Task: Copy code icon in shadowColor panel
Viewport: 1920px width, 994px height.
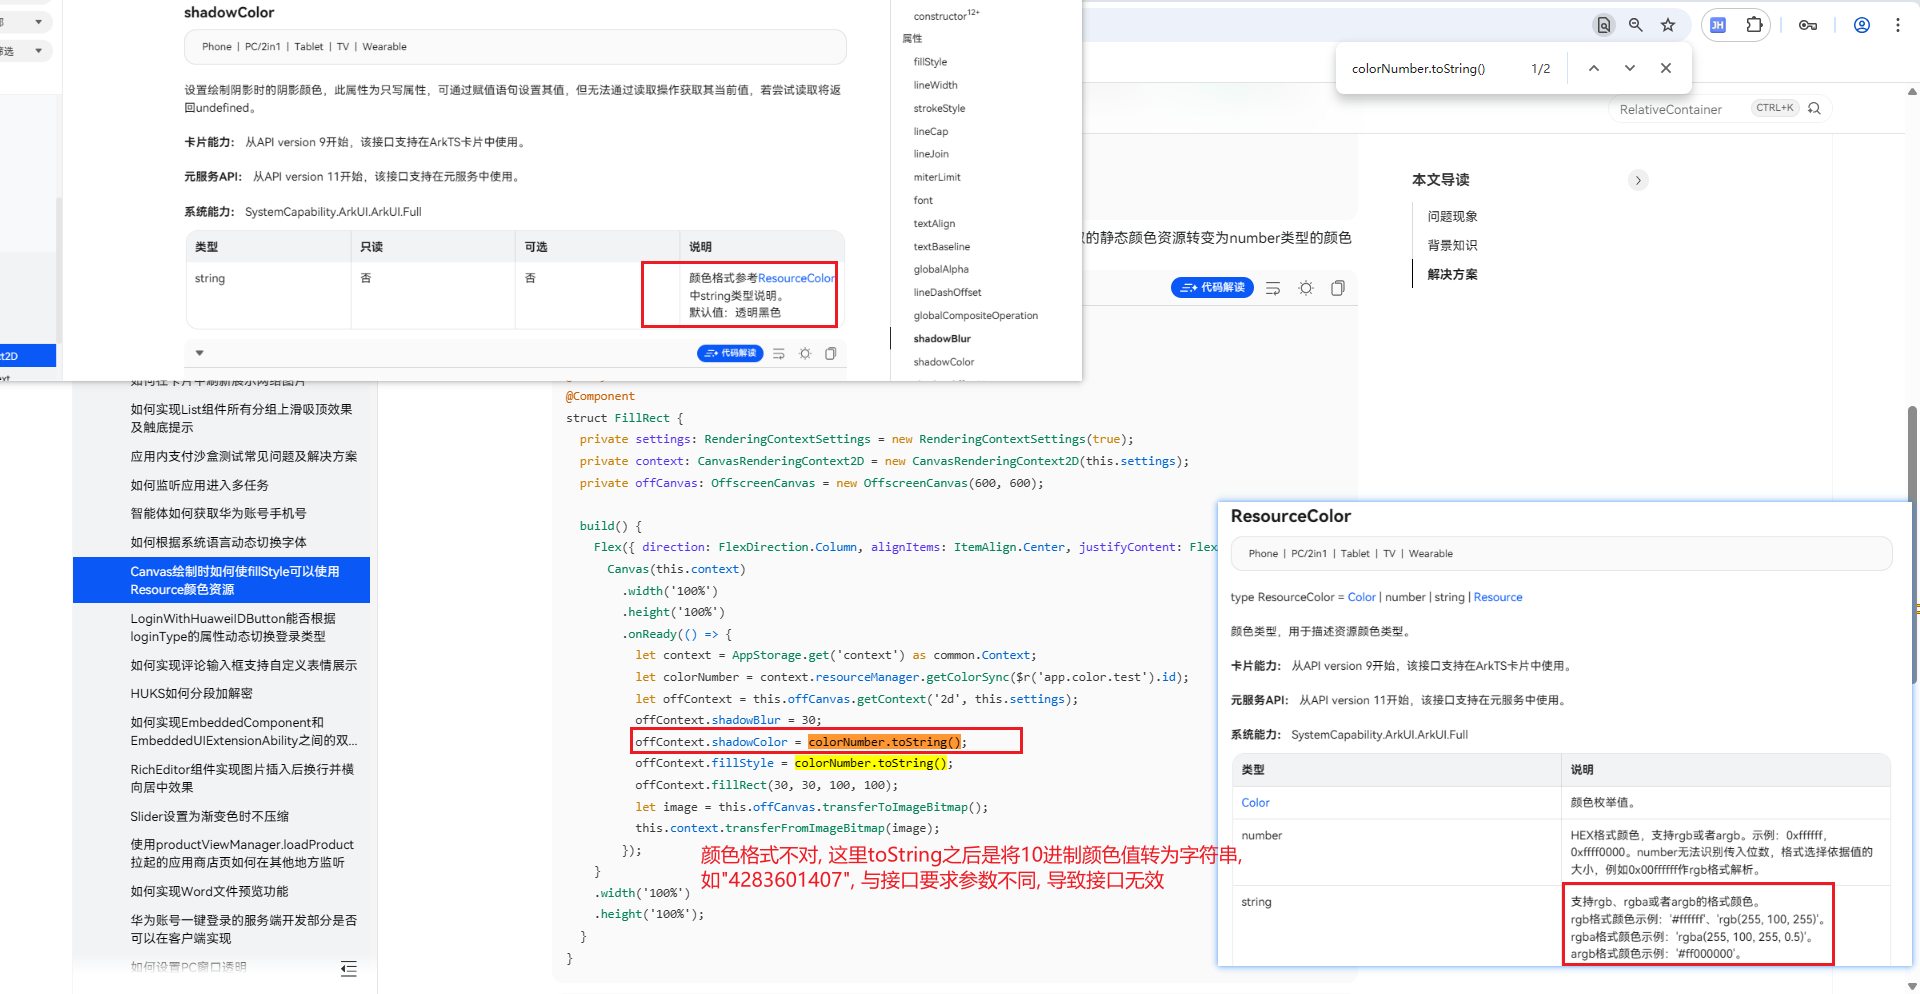Action: coord(830,353)
